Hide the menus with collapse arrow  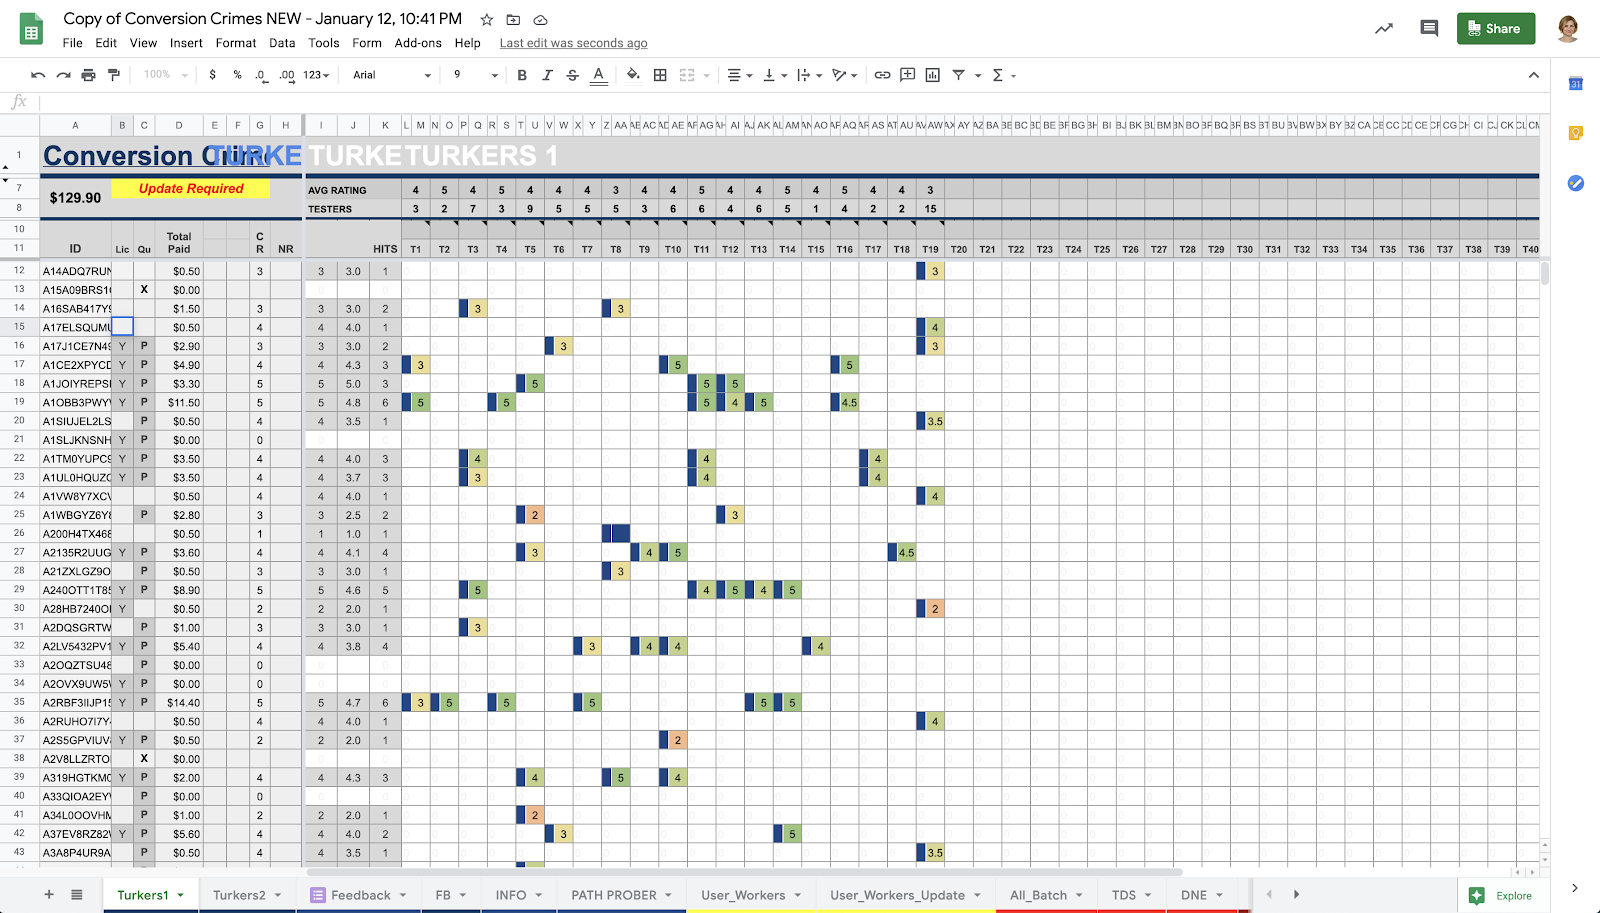click(1533, 75)
